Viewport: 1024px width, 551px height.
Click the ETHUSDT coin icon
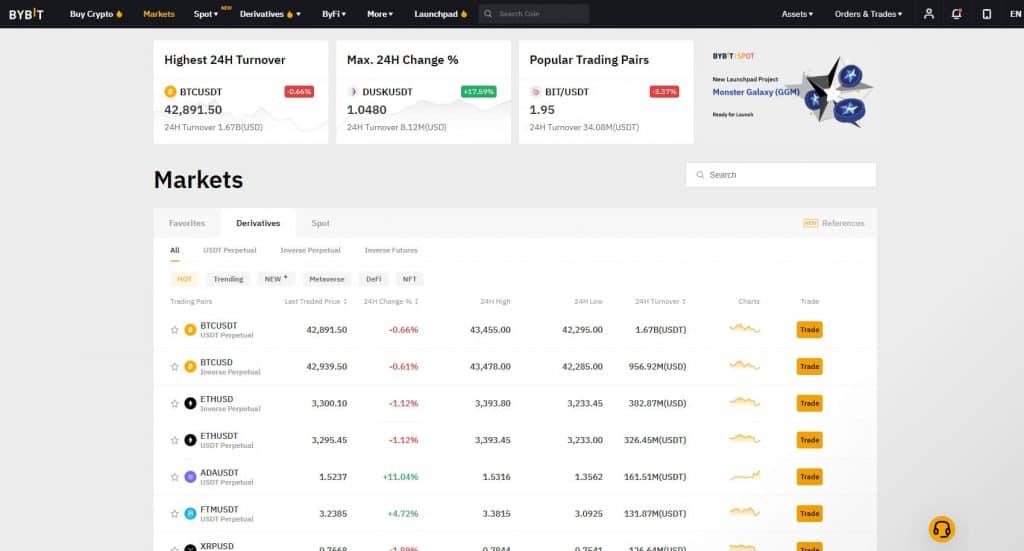(190, 440)
